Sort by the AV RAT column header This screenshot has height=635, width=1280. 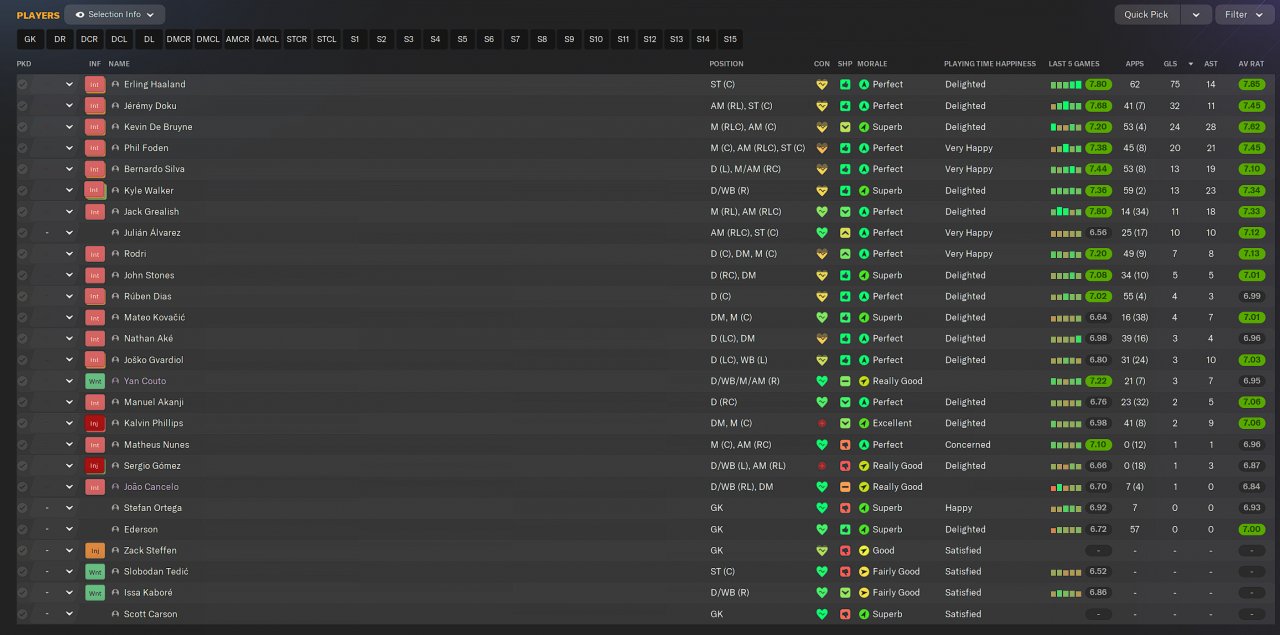(1251, 64)
